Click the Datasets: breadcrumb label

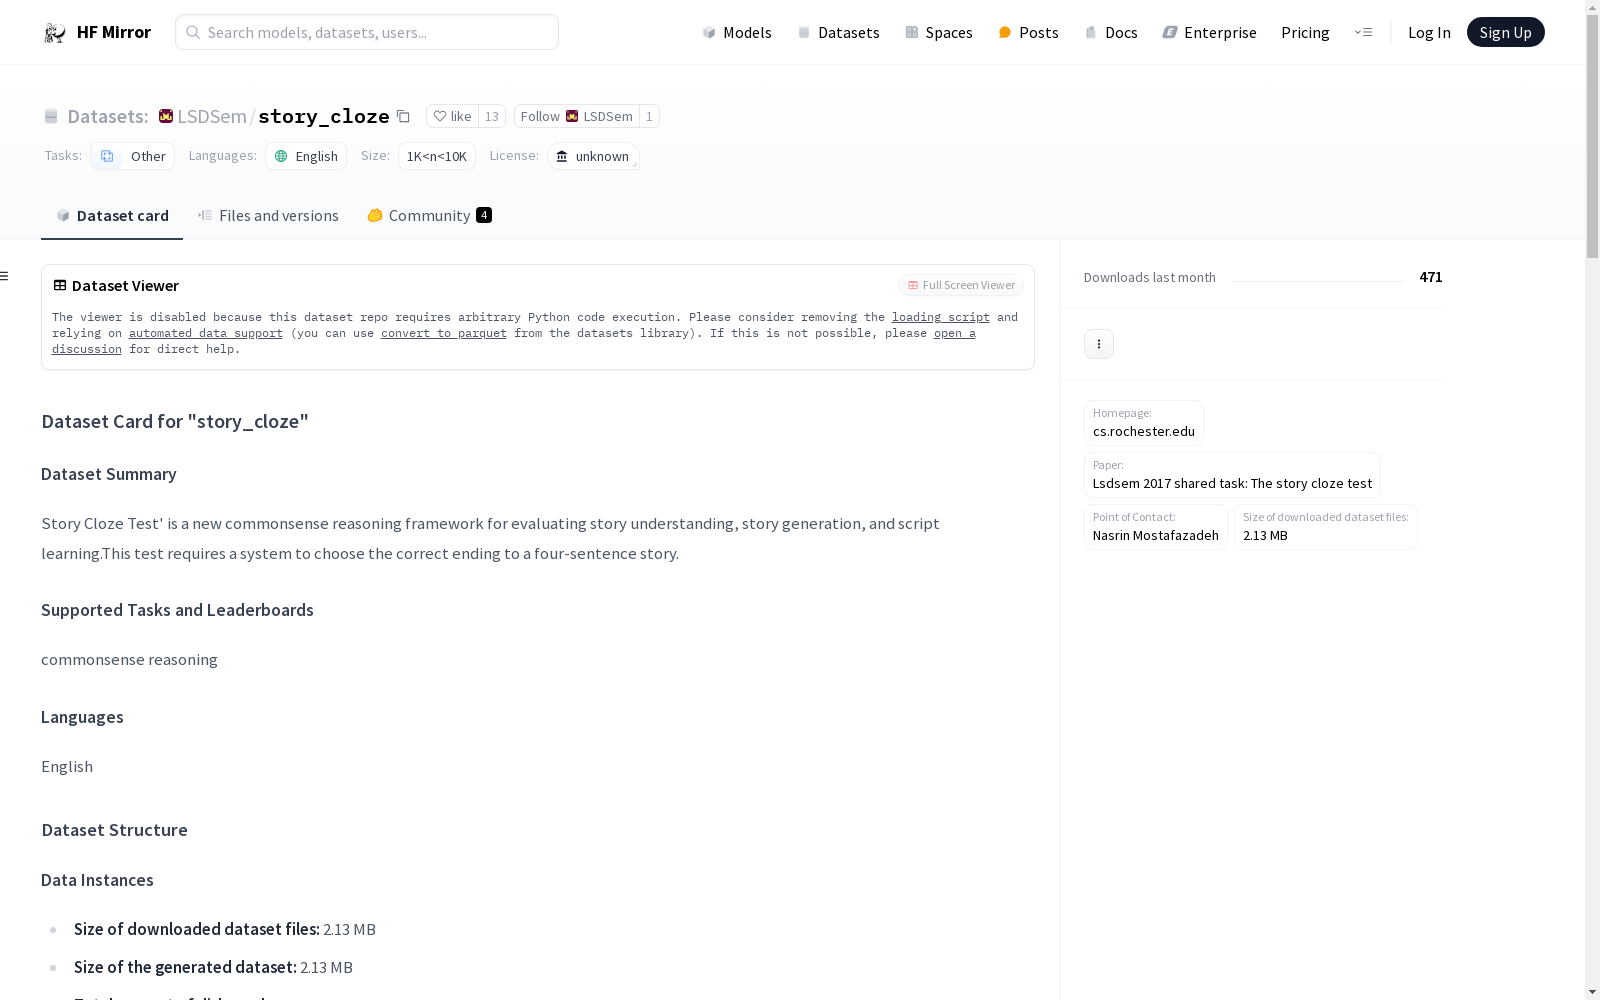coord(107,116)
